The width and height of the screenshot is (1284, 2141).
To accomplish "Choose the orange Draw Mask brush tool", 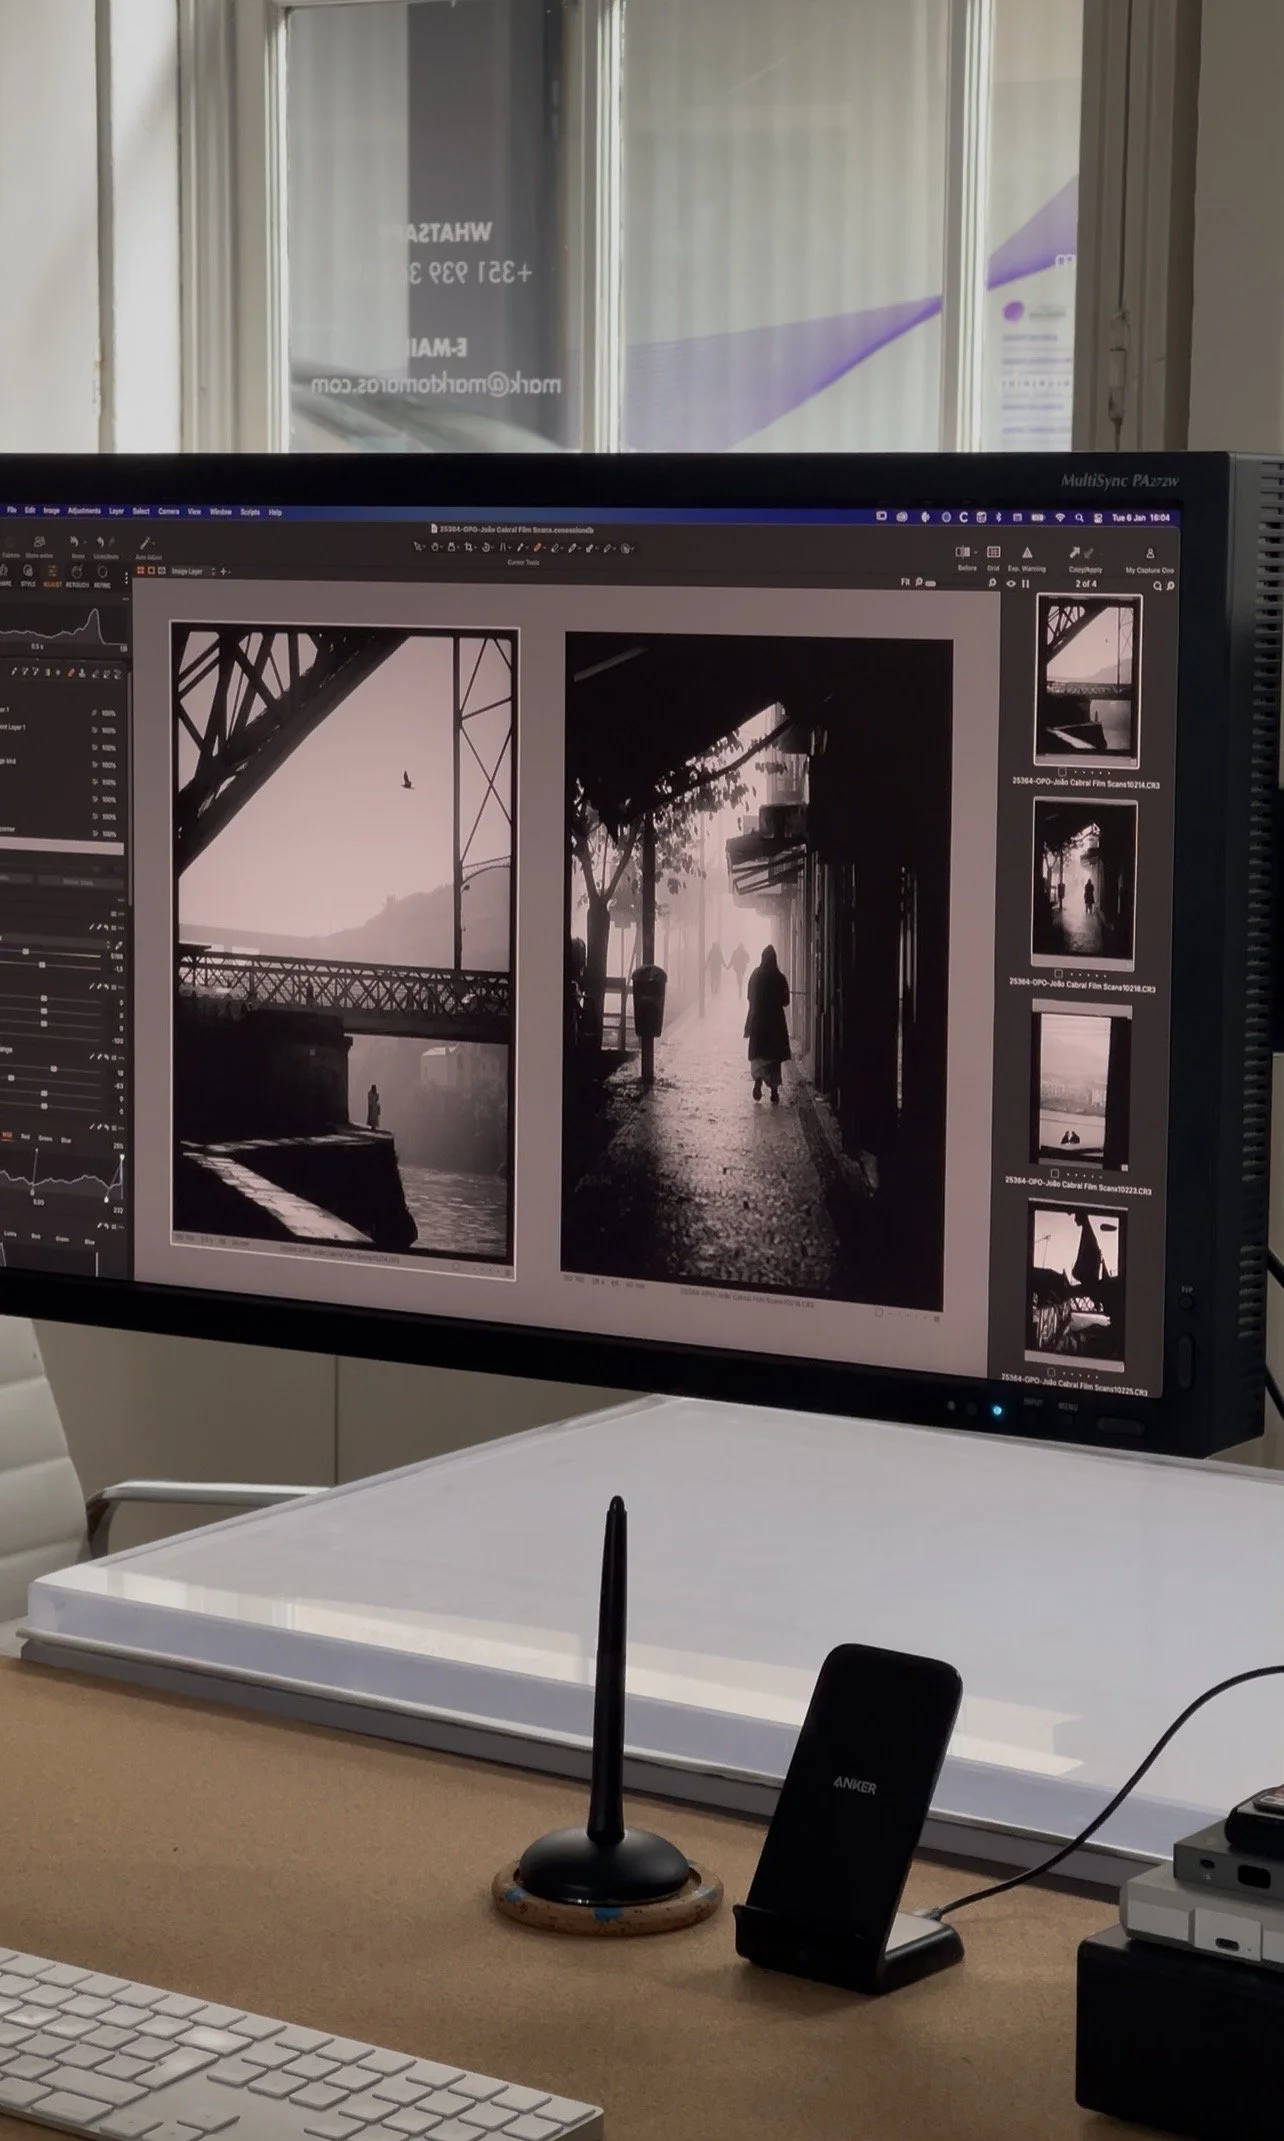I will click(x=537, y=547).
